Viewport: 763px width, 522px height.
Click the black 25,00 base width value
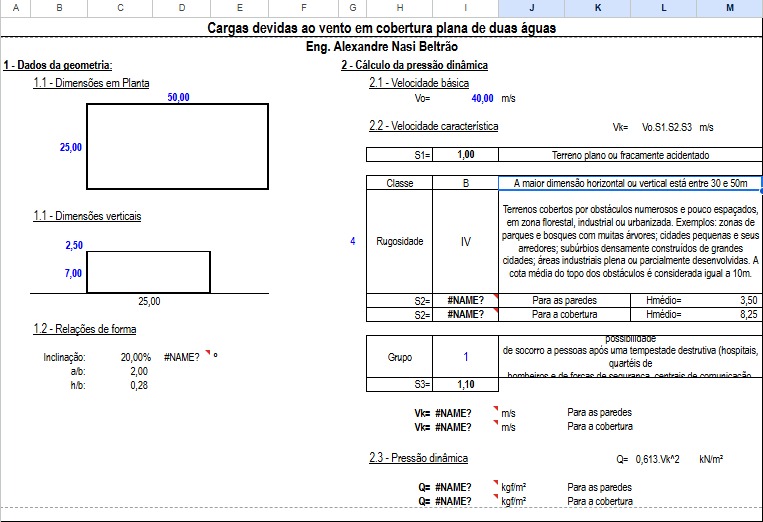click(149, 301)
